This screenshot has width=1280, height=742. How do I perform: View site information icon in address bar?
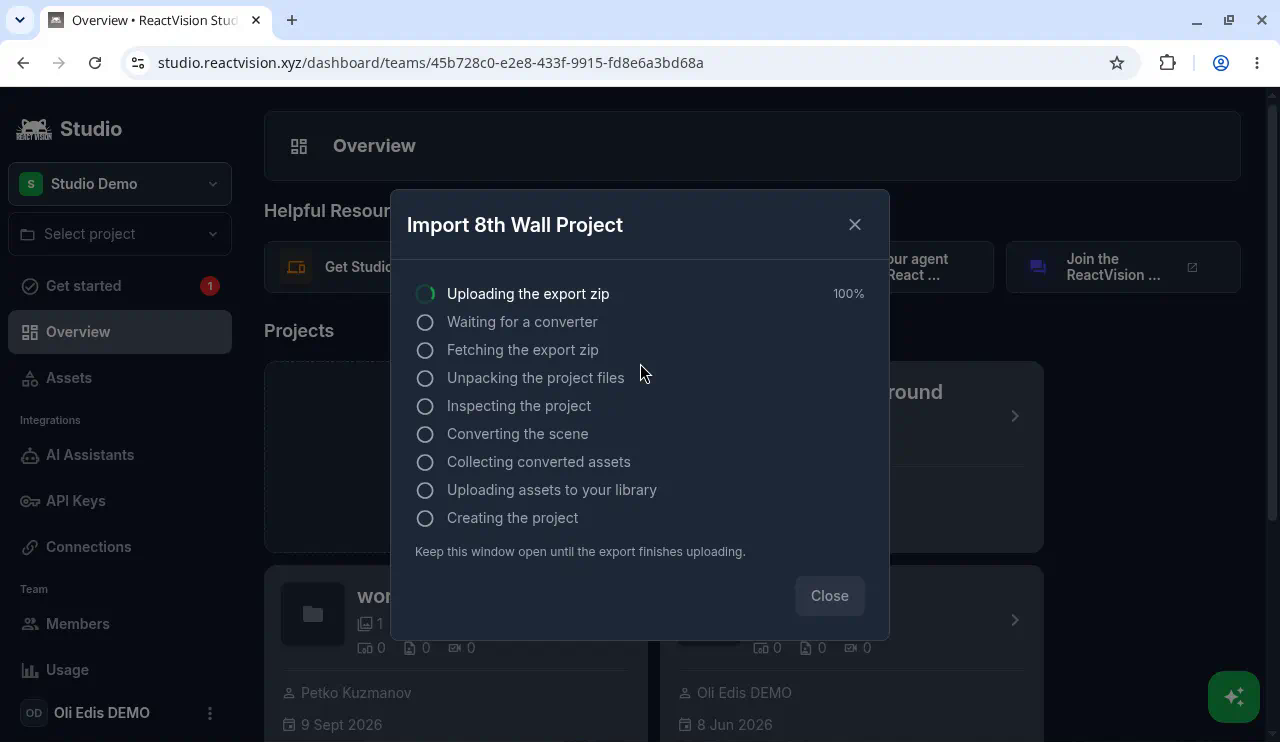[138, 63]
